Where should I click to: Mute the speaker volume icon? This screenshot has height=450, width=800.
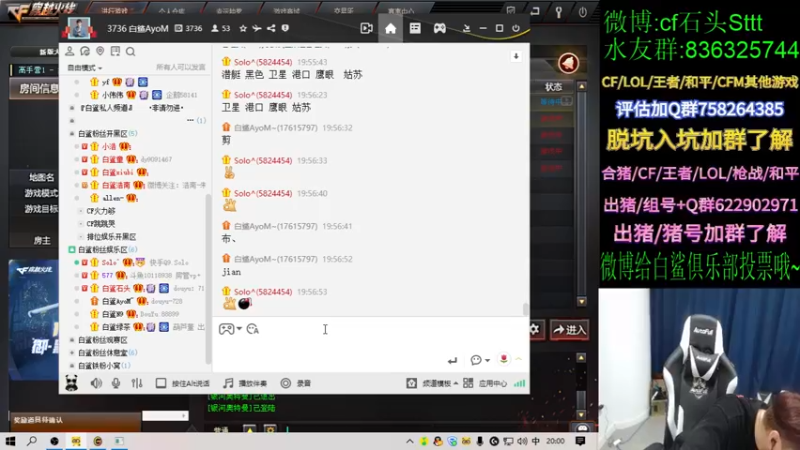coord(96,383)
